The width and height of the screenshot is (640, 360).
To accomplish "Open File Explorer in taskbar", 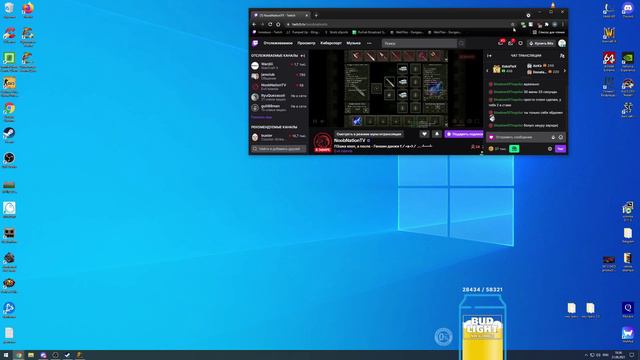I will 31,355.
